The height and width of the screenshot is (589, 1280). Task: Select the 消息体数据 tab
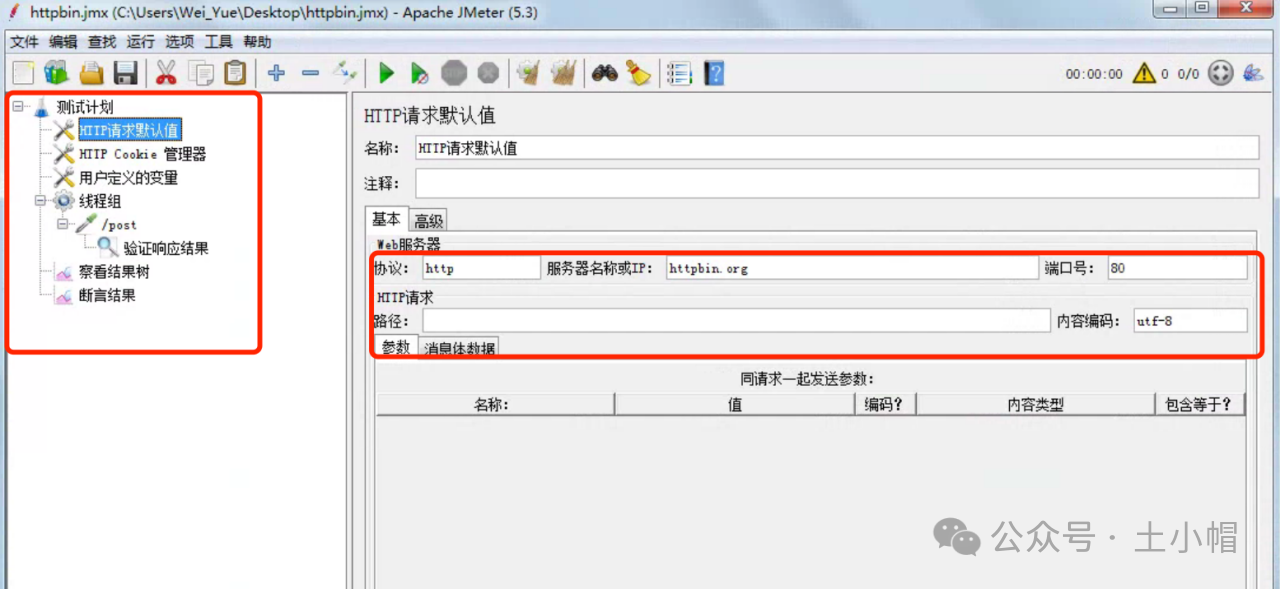(x=458, y=349)
